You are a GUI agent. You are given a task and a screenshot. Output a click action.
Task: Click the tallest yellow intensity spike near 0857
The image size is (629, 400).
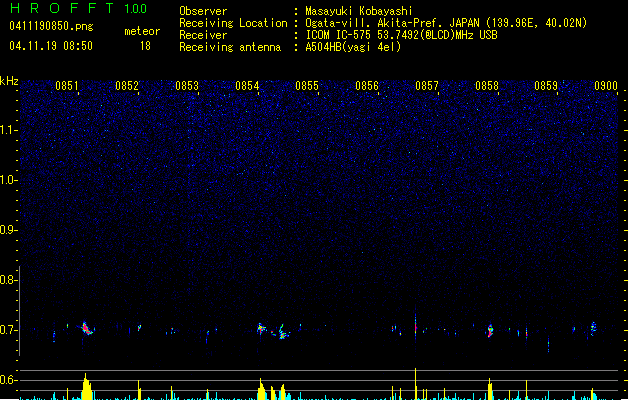(x=416, y=384)
